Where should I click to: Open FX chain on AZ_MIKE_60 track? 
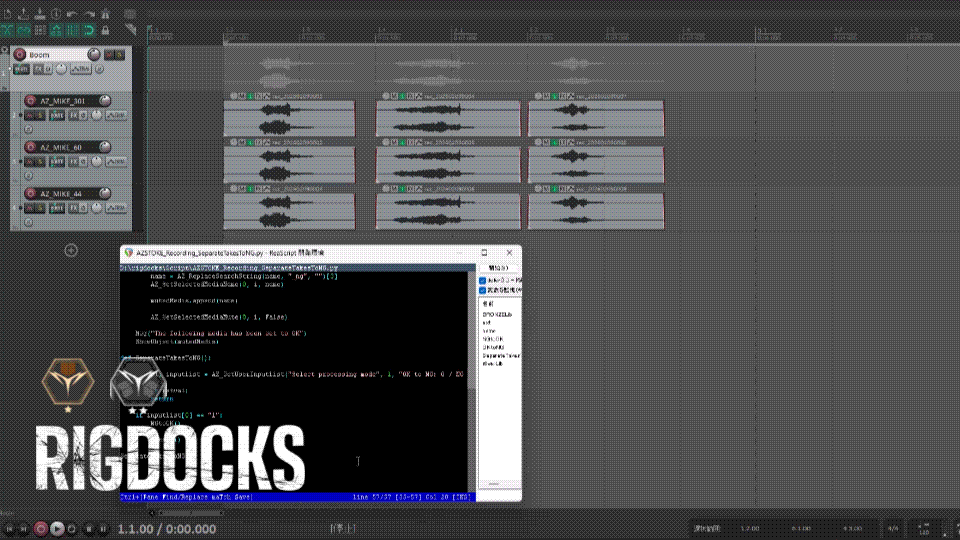[73, 162]
